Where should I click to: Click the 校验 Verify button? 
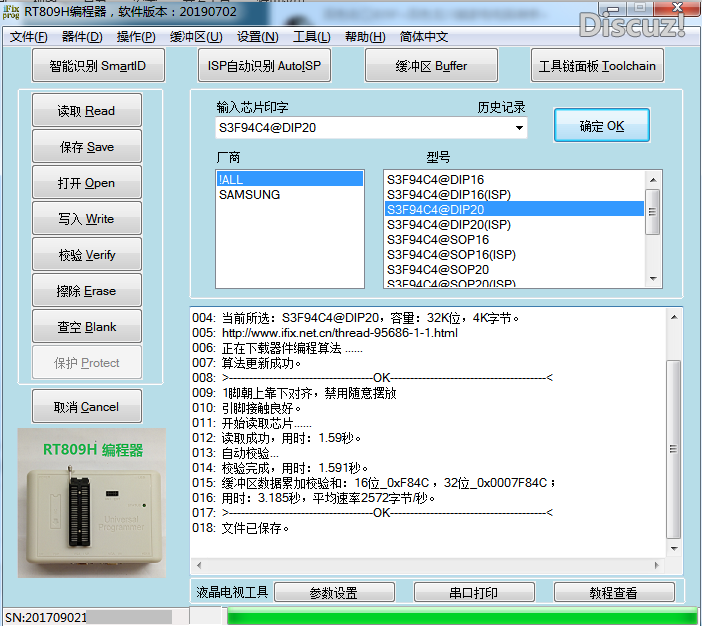(x=87, y=255)
